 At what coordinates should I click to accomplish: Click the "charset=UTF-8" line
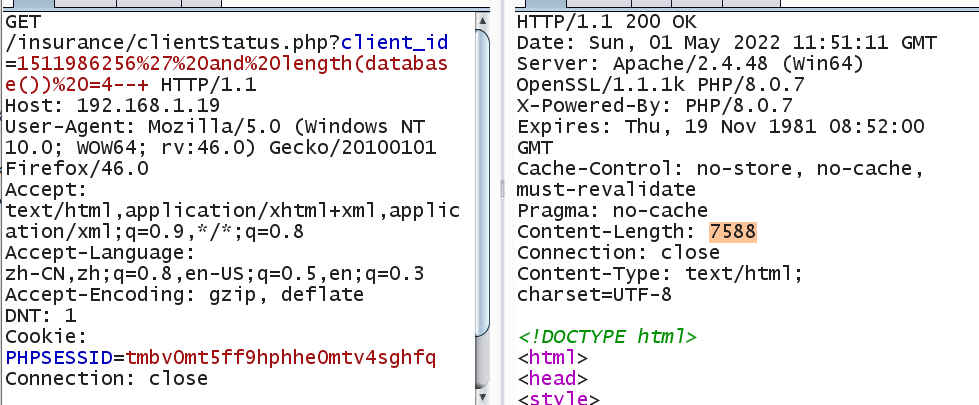[x=594, y=295]
